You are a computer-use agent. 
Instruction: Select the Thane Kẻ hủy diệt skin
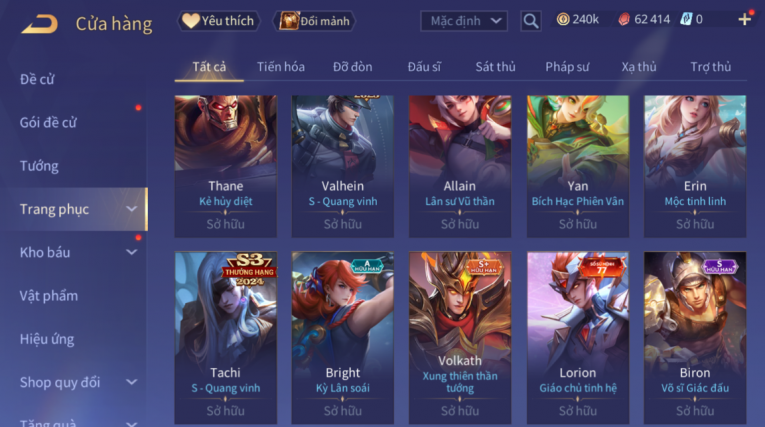tap(225, 166)
